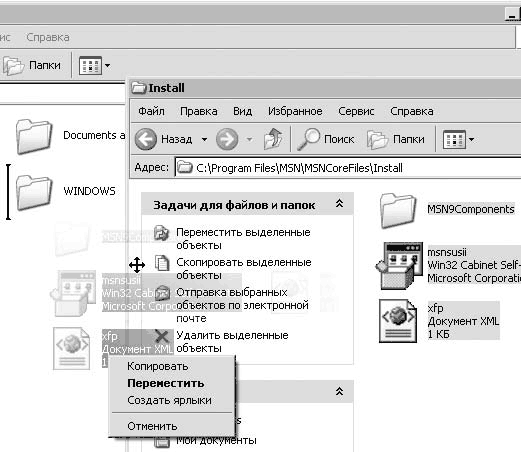Go up one folder level icon
Screen dimensions: 521x452
pyautogui.click(x=273, y=138)
